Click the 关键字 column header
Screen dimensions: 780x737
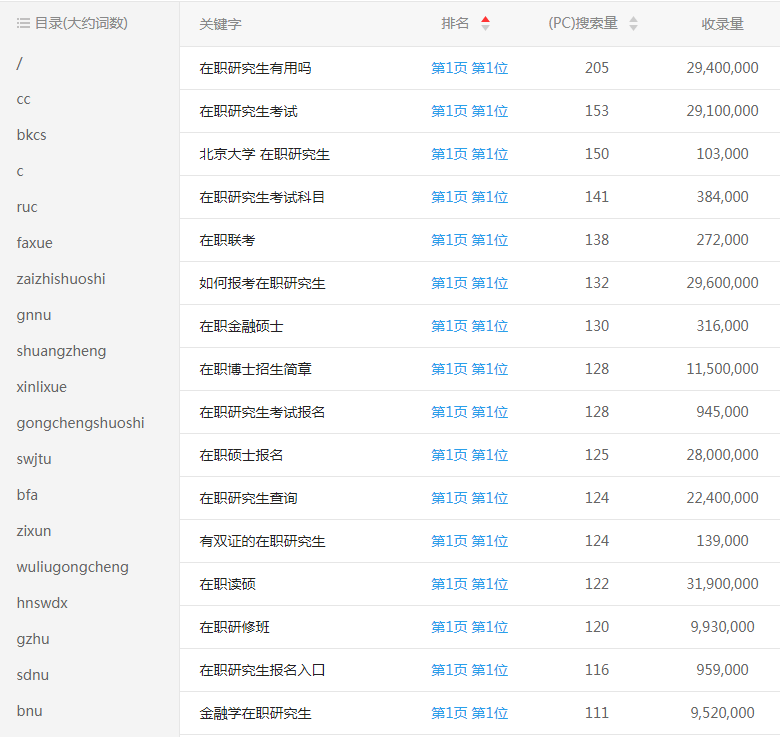[x=220, y=23]
